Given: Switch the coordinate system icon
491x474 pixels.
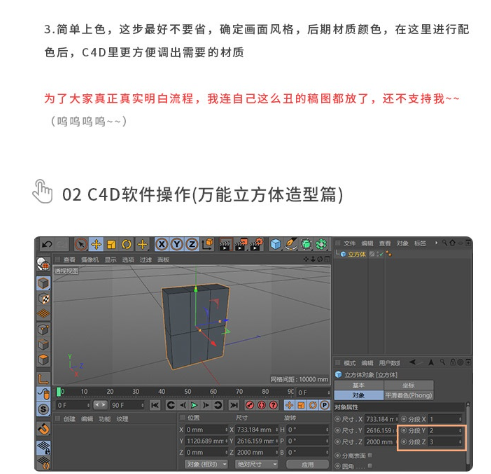Looking at the screenshot, I should point(207,244).
